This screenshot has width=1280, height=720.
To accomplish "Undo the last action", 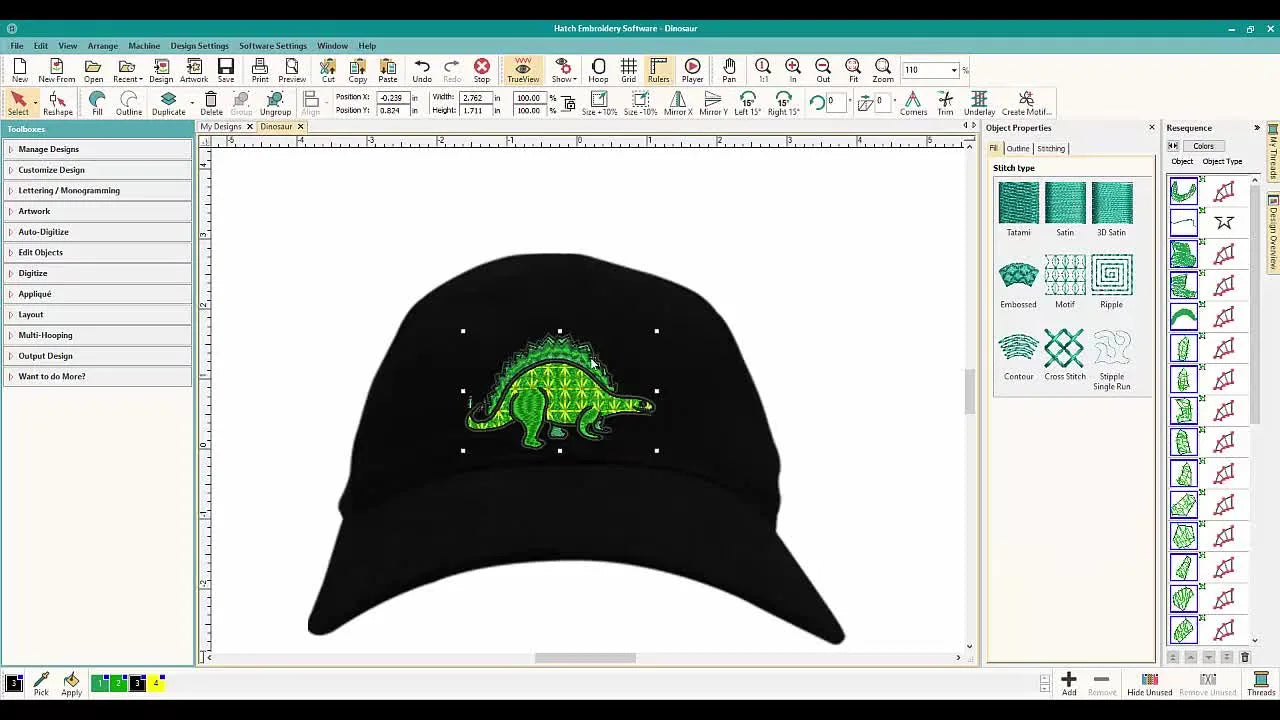I will click(422, 70).
